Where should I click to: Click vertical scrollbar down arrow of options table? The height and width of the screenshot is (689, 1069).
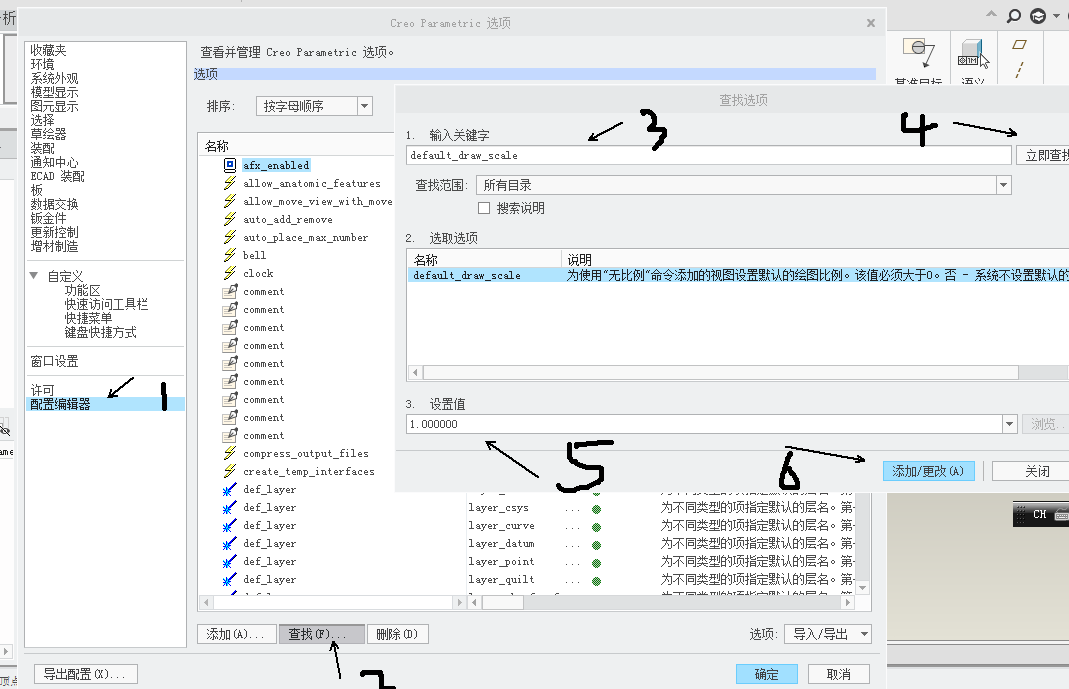click(x=862, y=587)
